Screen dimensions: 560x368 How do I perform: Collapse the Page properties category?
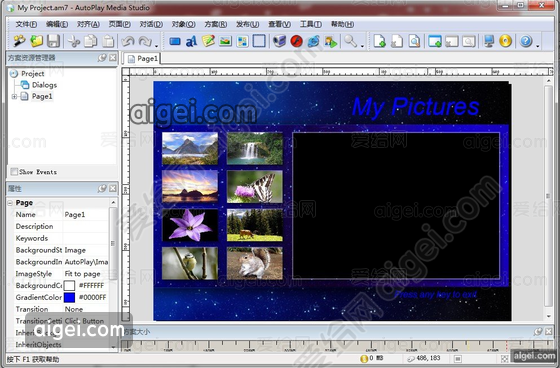click(10, 203)
